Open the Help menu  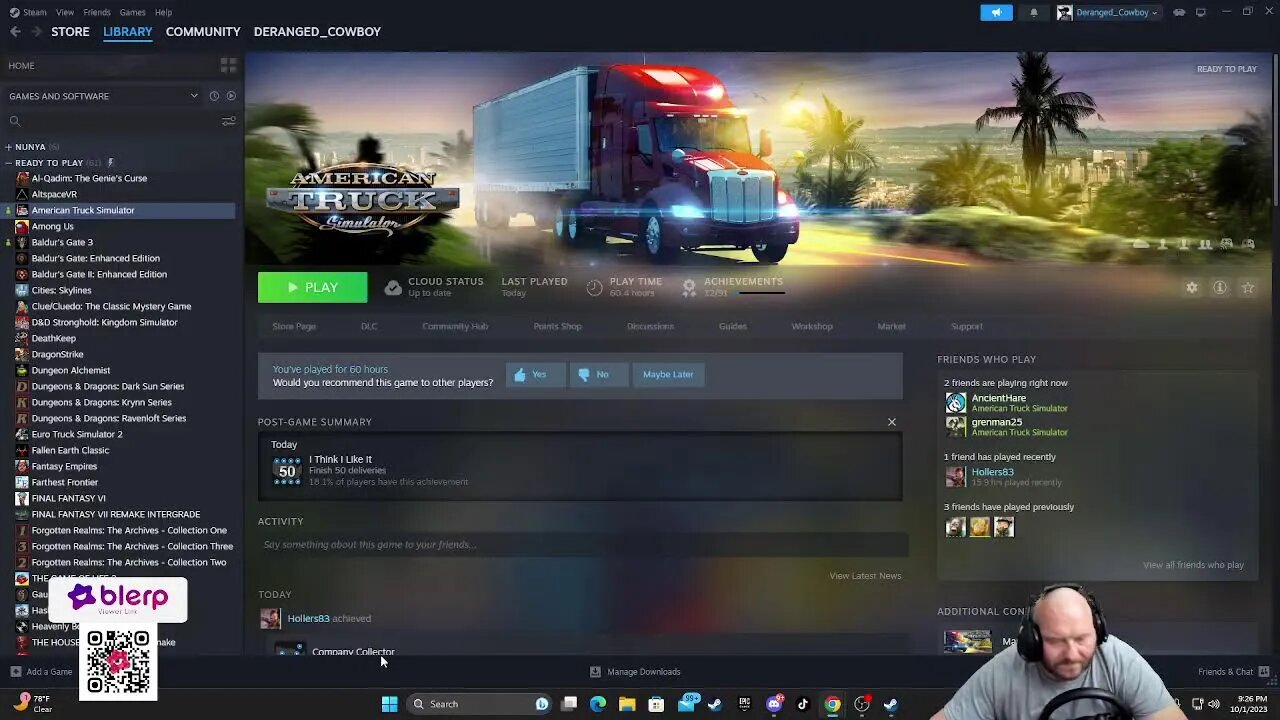tap(163, 12)
